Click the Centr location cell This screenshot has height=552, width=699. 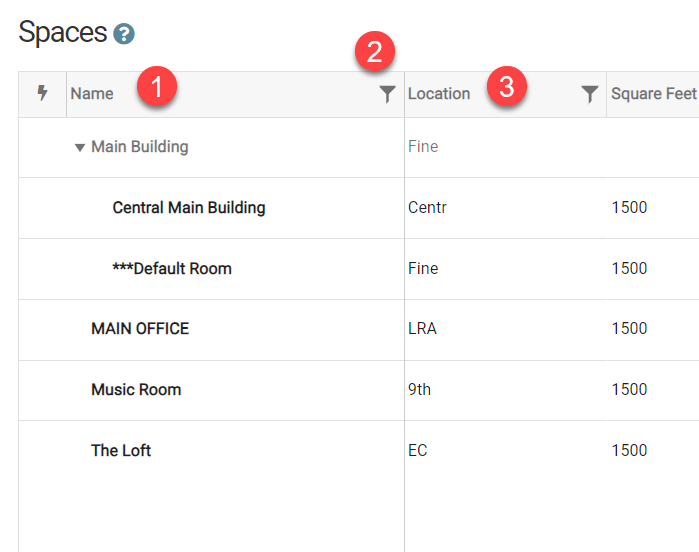coord(427,207)
